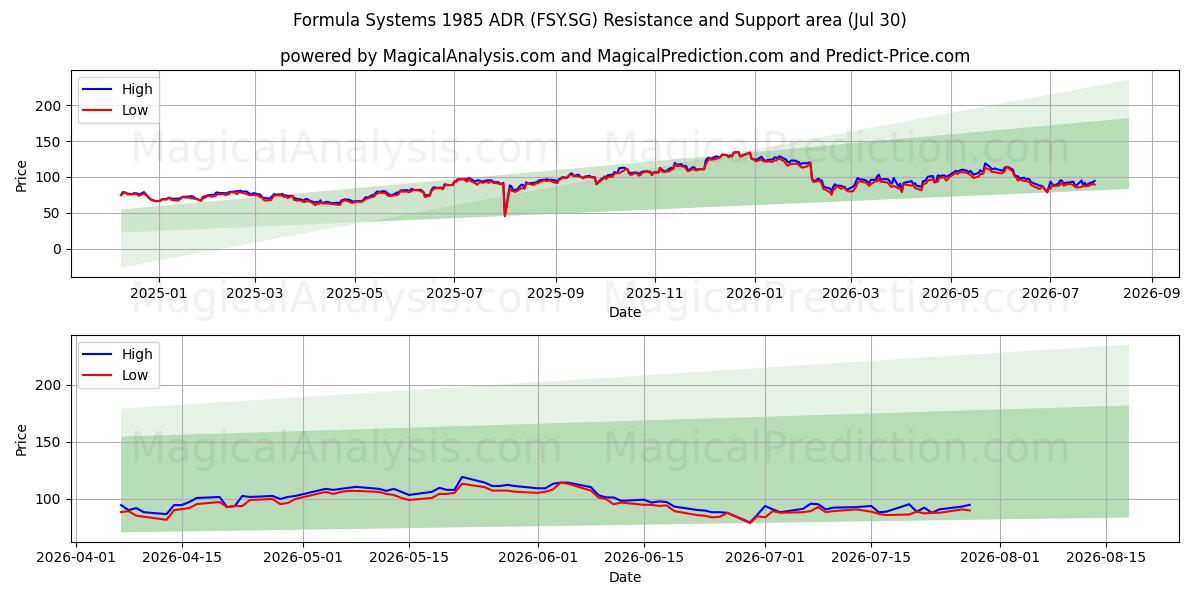Click the 2025-01 date tick label

159,293
